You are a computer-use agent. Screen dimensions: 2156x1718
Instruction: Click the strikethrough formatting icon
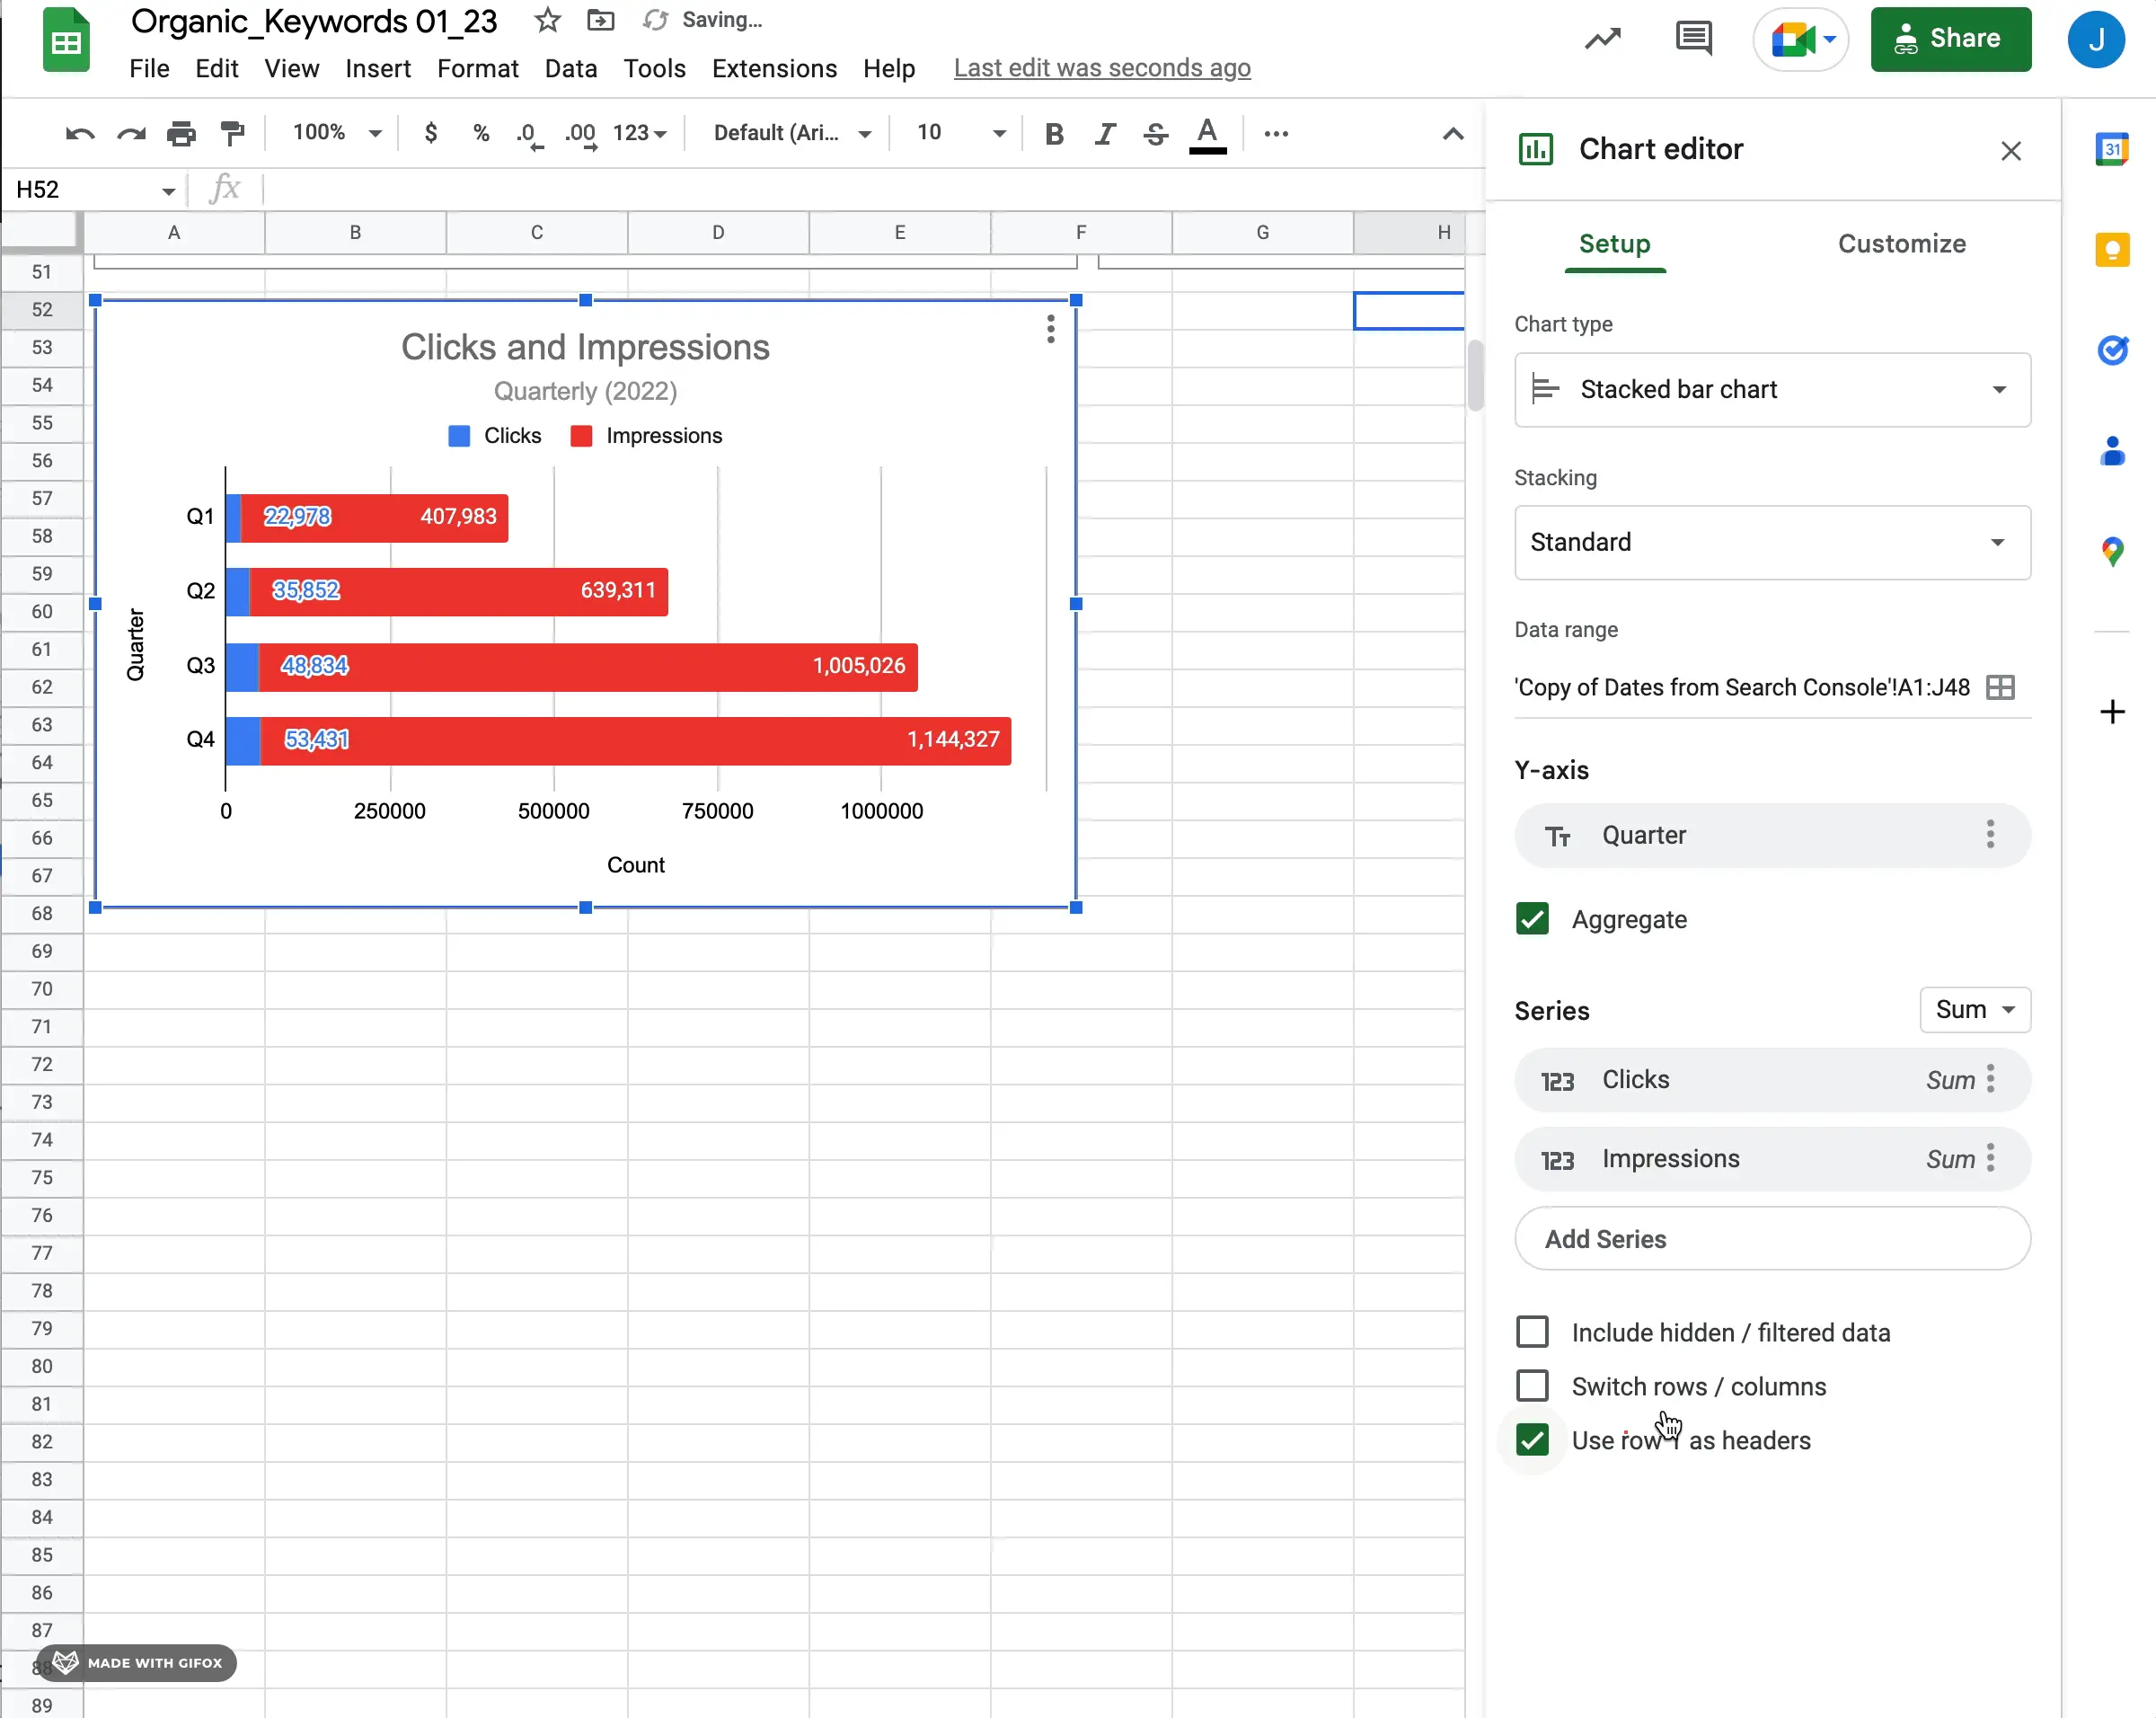[x=1157, y=133]
